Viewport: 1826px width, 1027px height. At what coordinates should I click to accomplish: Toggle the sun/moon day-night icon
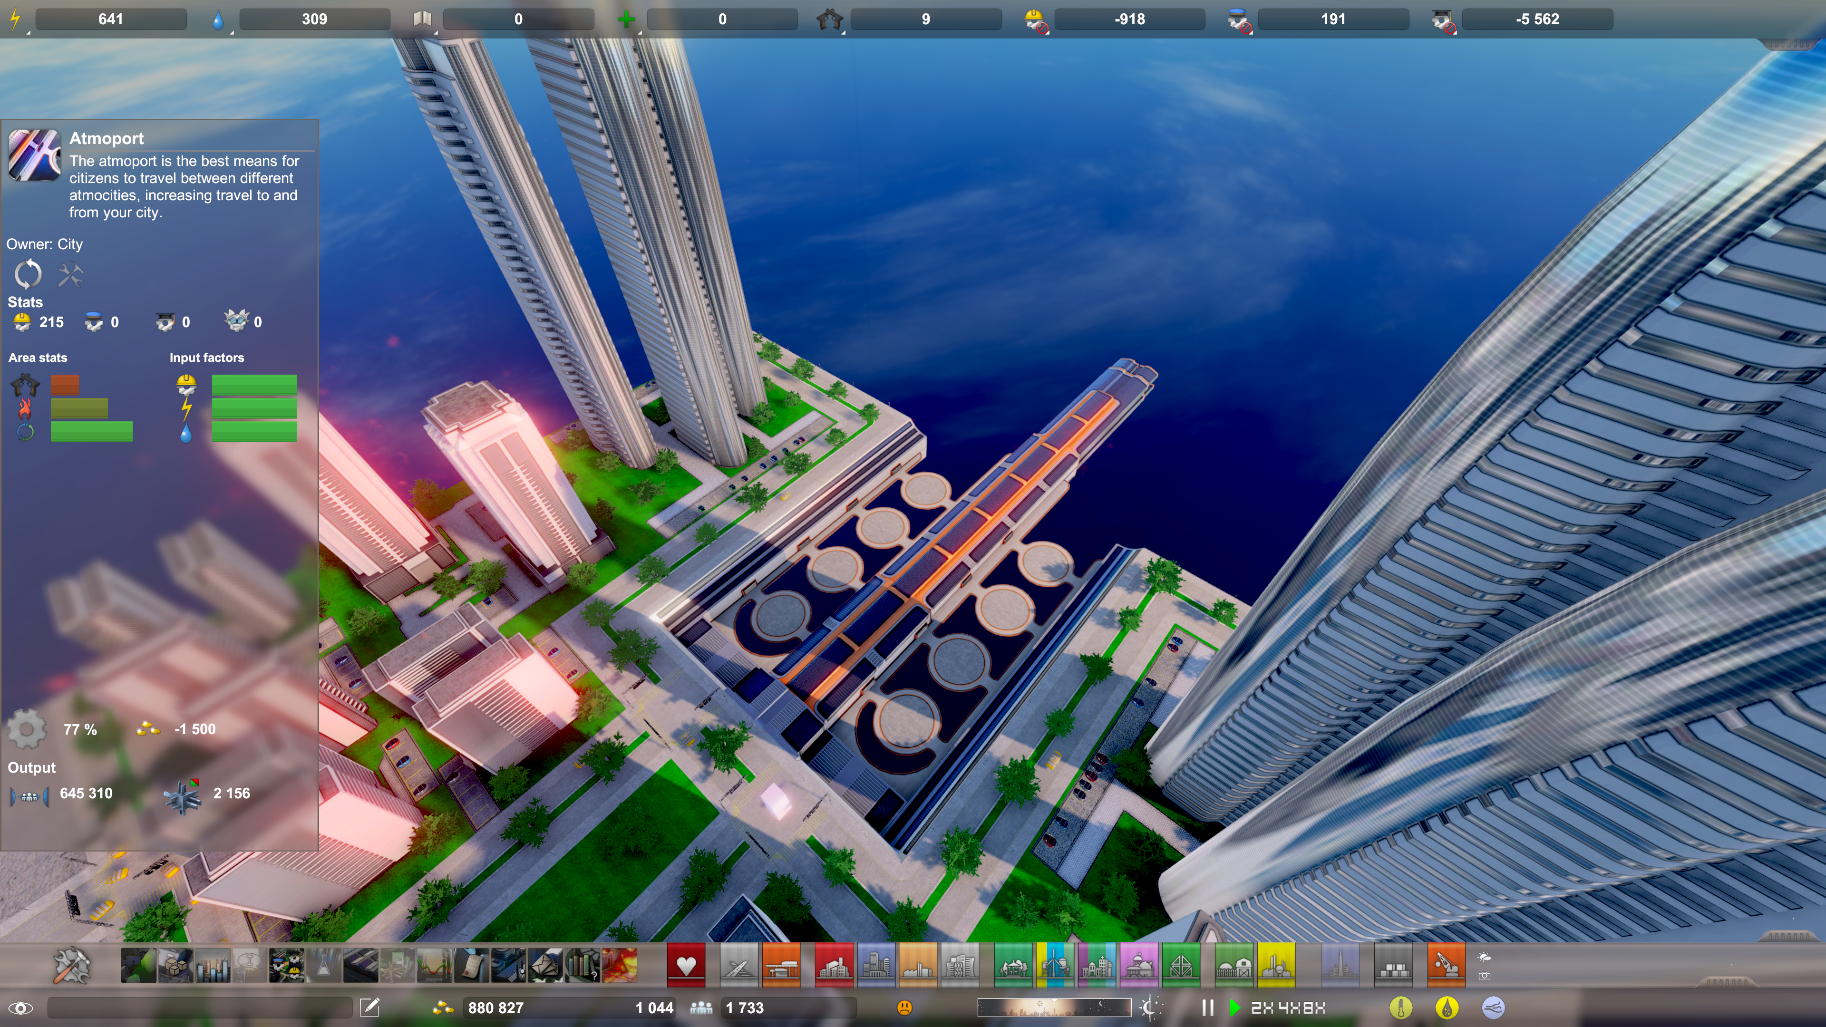(x=1151, y=1007)
